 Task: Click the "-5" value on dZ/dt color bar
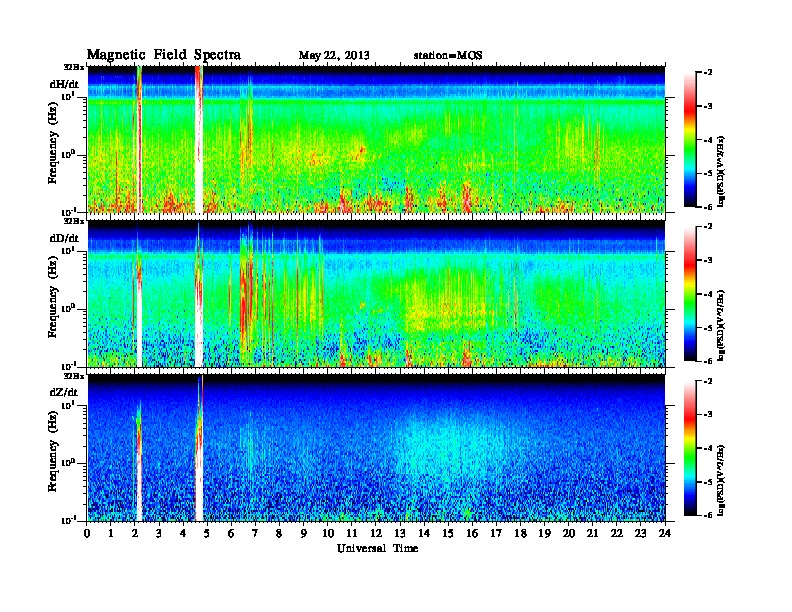click(709, 482)
